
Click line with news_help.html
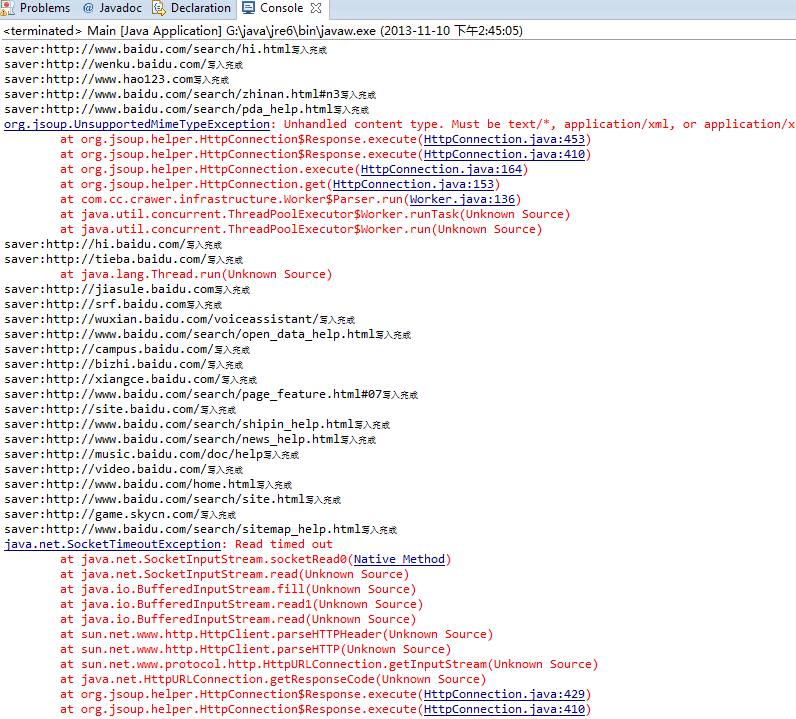pyautogui.click(x=190, y=439)
